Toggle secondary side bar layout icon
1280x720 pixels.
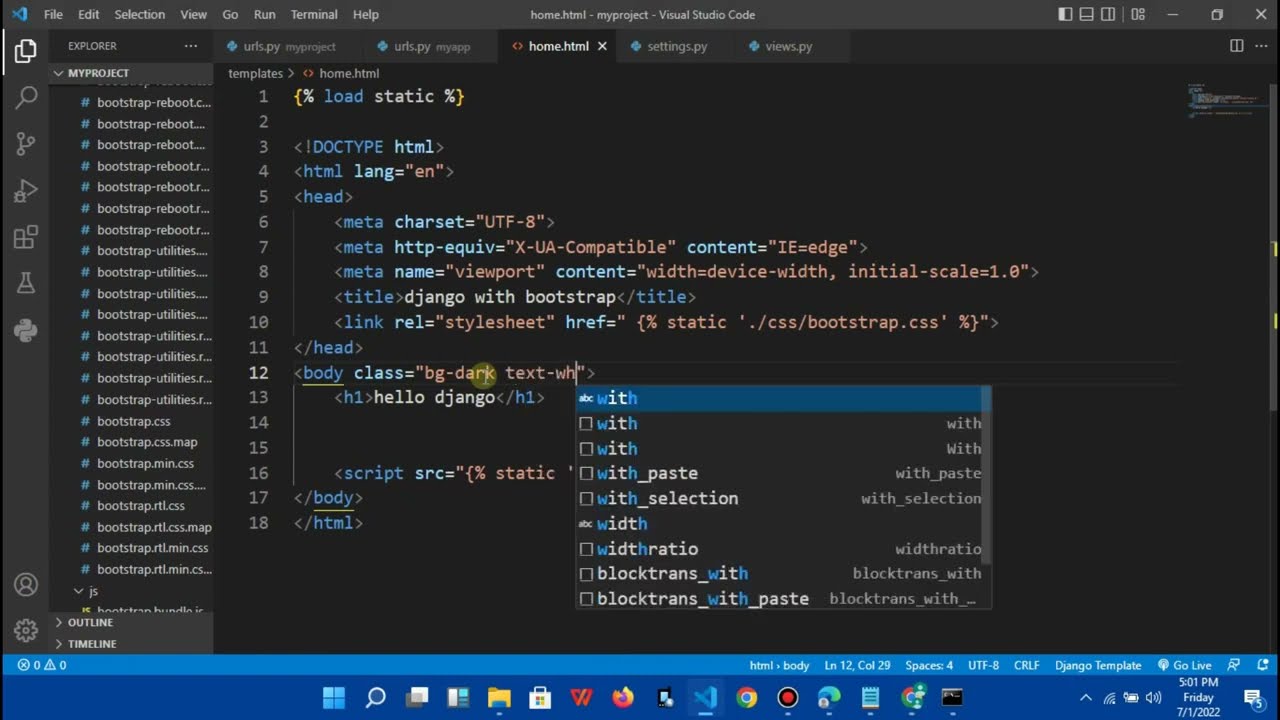(x=1109, y=14)
